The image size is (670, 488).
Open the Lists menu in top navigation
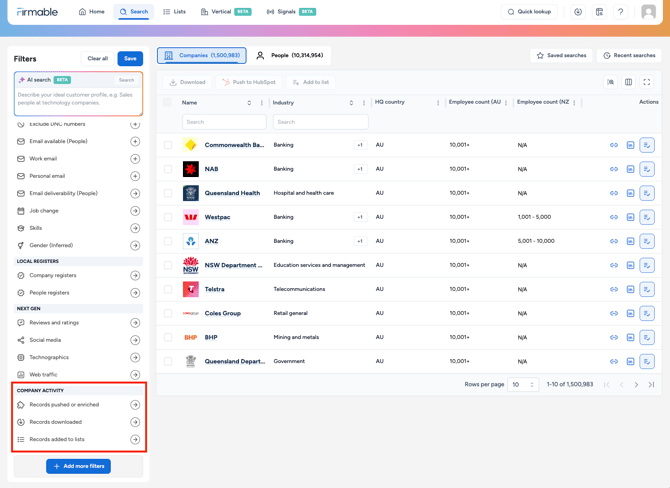point(174,12)
